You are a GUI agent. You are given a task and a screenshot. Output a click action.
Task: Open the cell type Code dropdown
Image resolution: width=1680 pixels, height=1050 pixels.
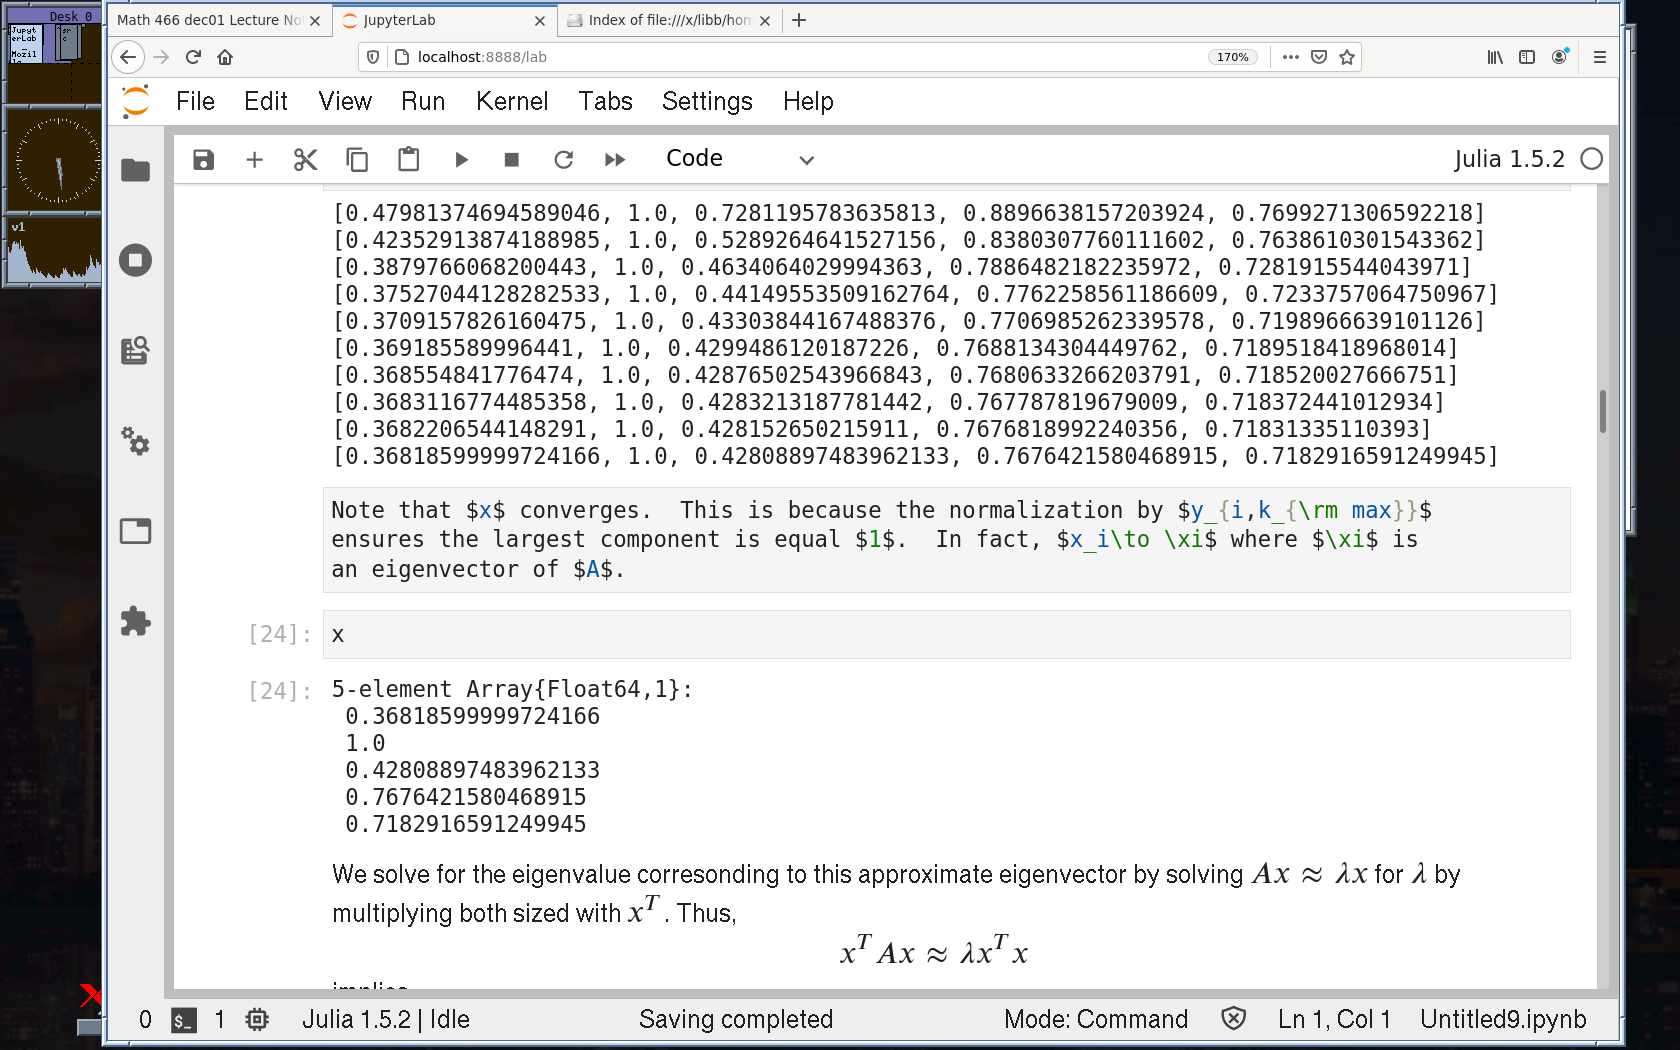click(740, 159)
